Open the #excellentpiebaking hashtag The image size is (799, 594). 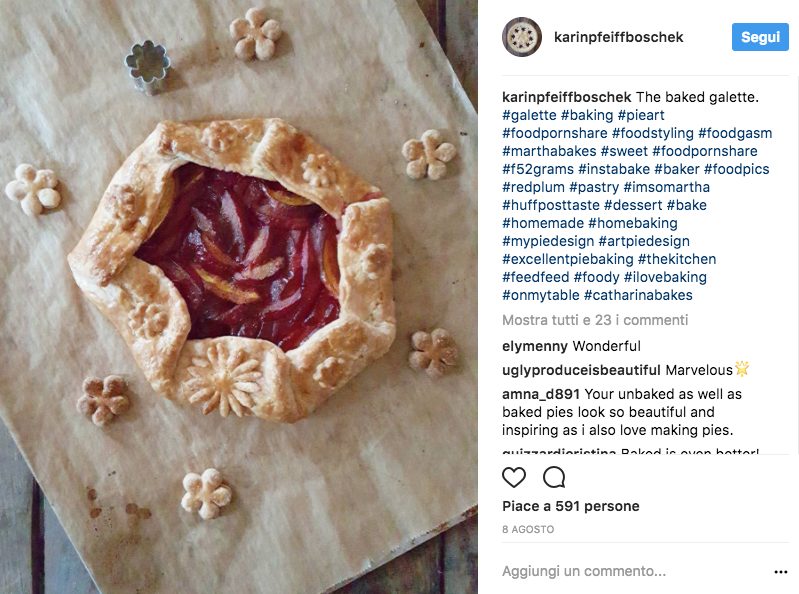click(x=568, y=259)
